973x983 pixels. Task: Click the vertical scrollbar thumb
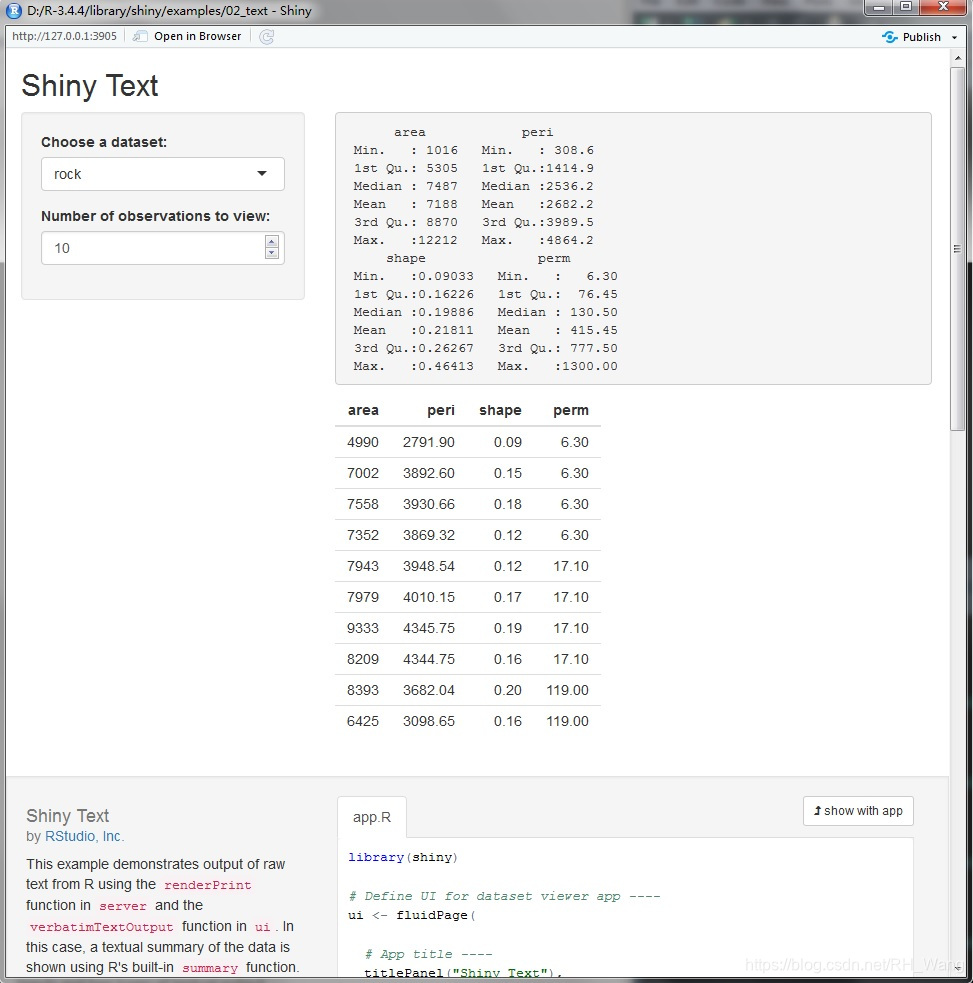coord(957,249)
